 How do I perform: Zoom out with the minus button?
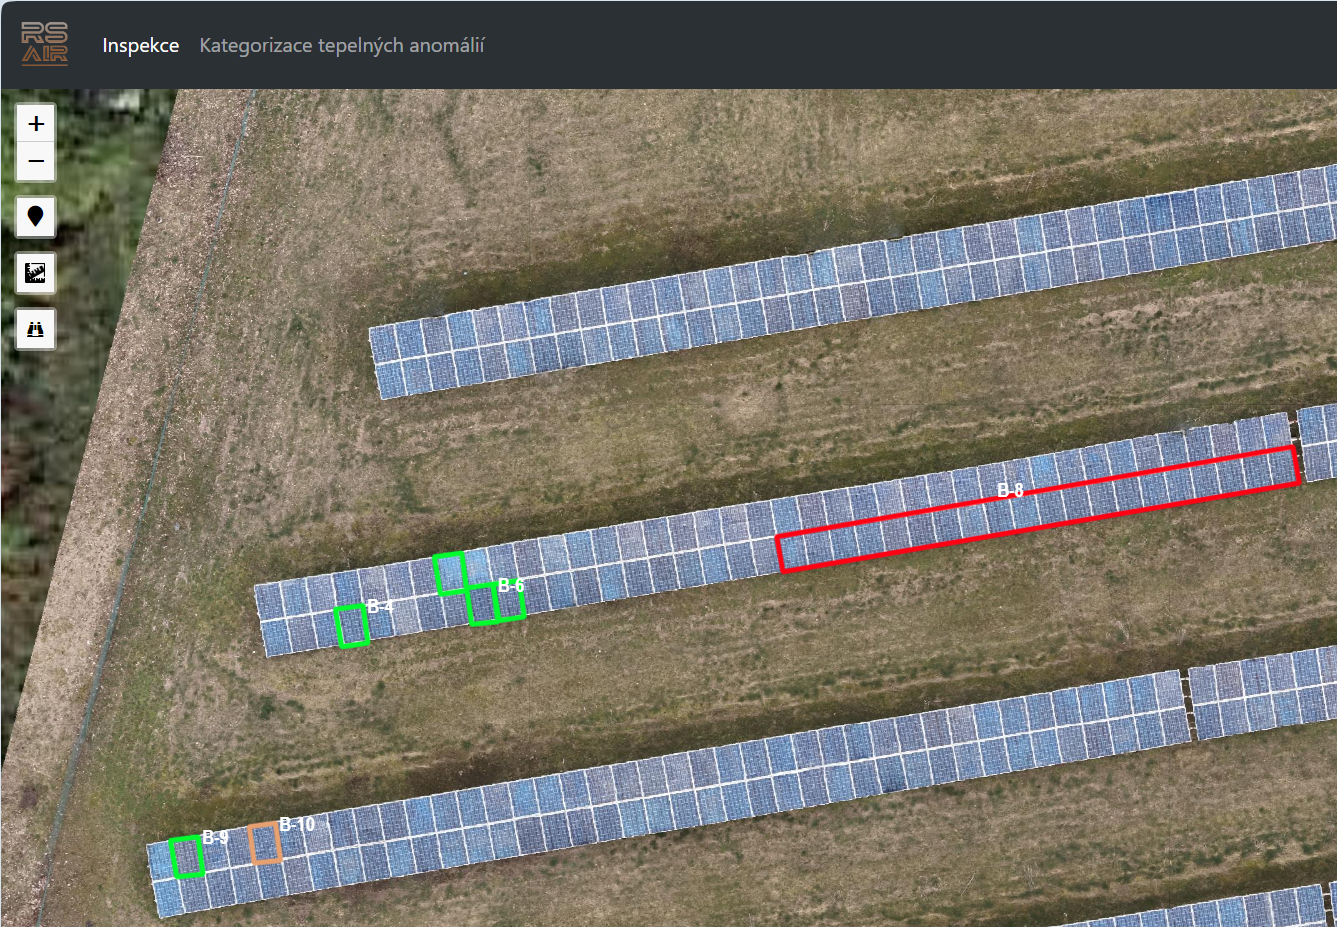click(36, 161)
